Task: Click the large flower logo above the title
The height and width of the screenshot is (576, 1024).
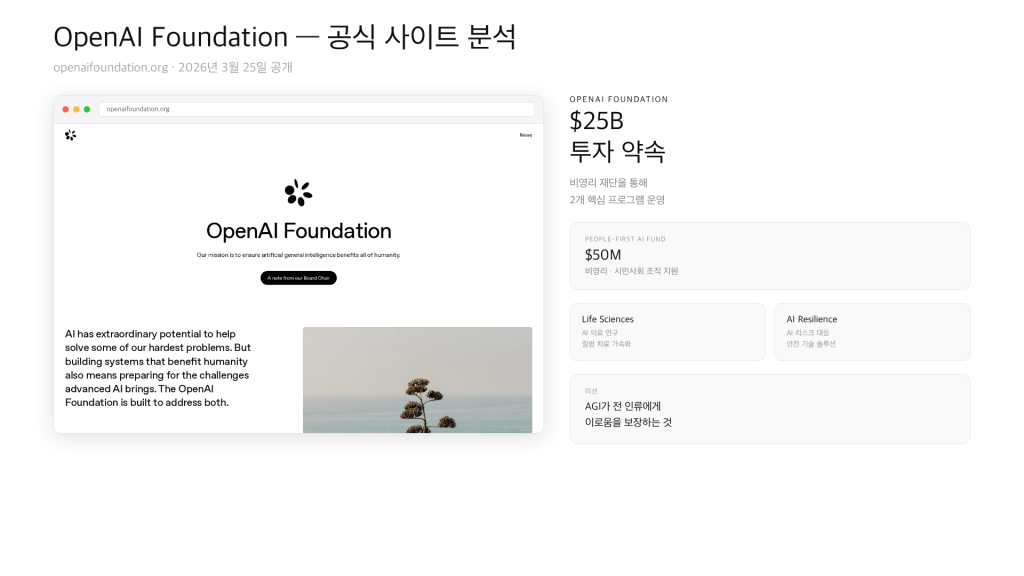Action: click(298, 193)
